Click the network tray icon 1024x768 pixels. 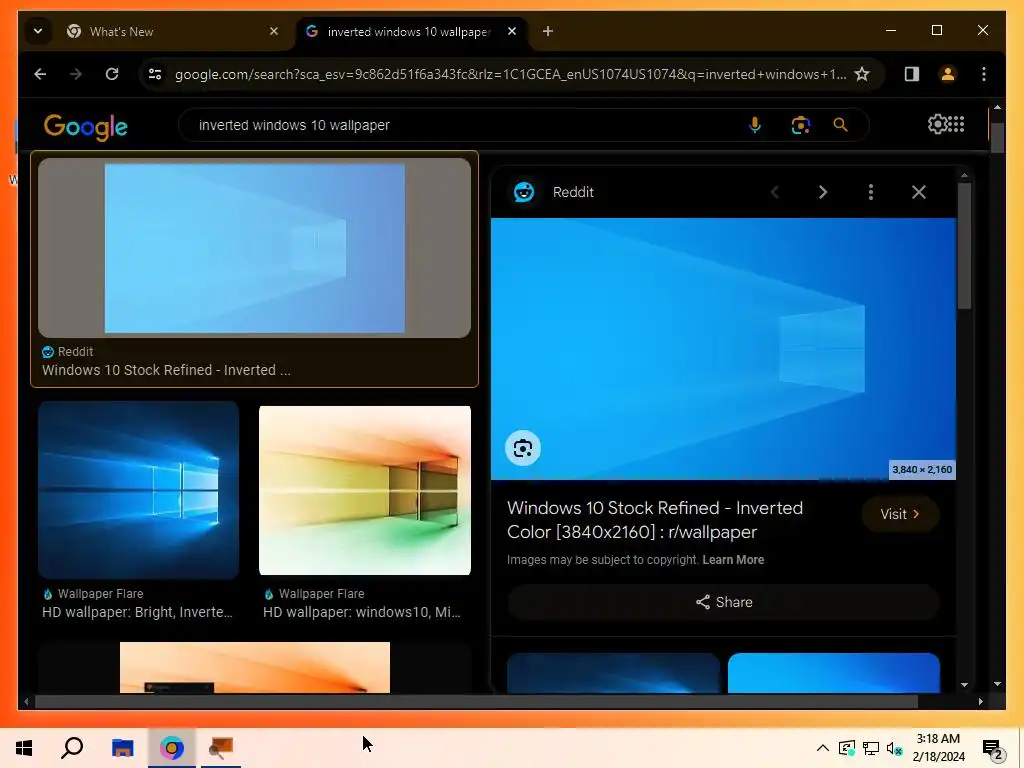point(871,748)
